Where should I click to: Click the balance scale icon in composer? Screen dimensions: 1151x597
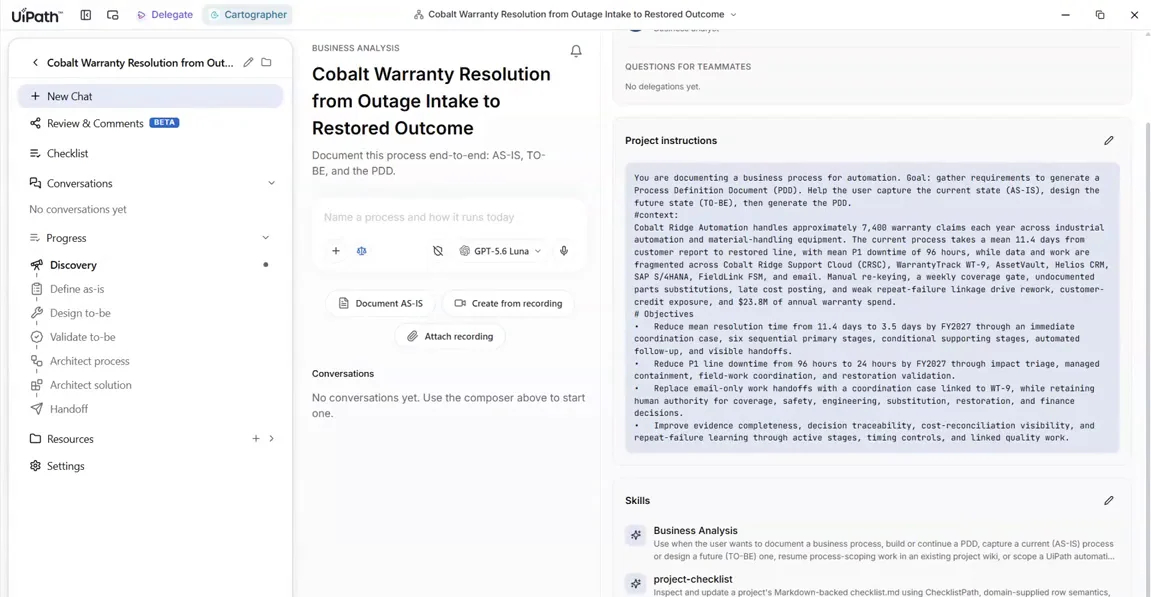pos(361,251)
